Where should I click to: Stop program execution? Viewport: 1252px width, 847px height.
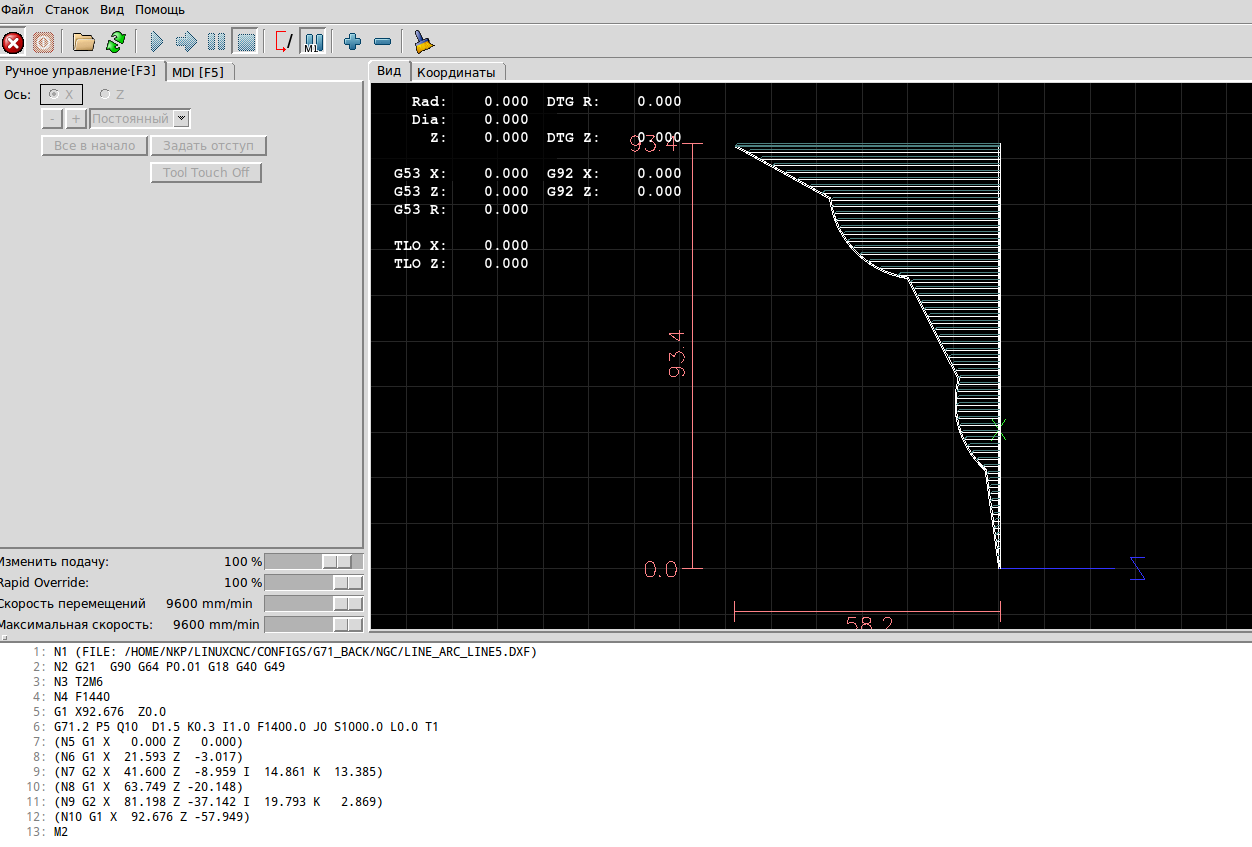click(246, 42)
